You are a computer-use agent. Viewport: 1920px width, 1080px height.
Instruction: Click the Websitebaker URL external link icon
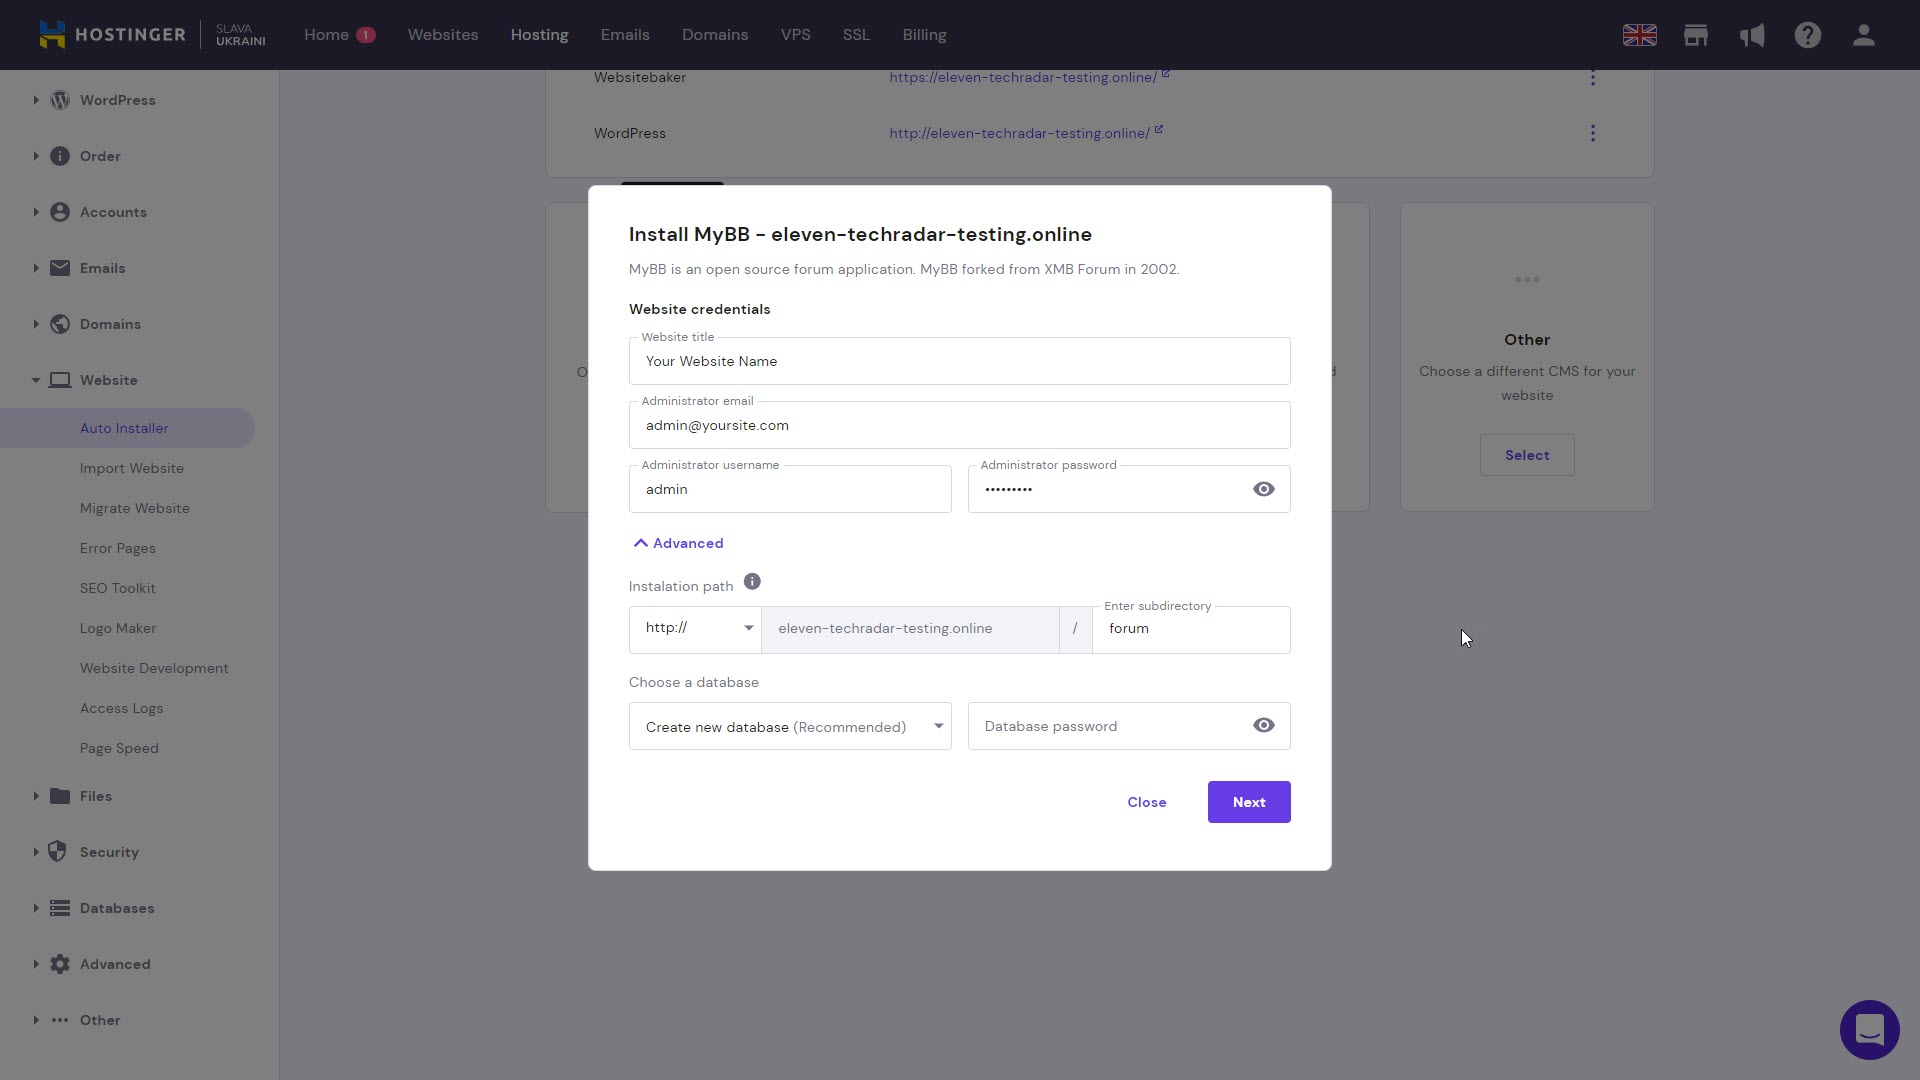point(1165,74)
